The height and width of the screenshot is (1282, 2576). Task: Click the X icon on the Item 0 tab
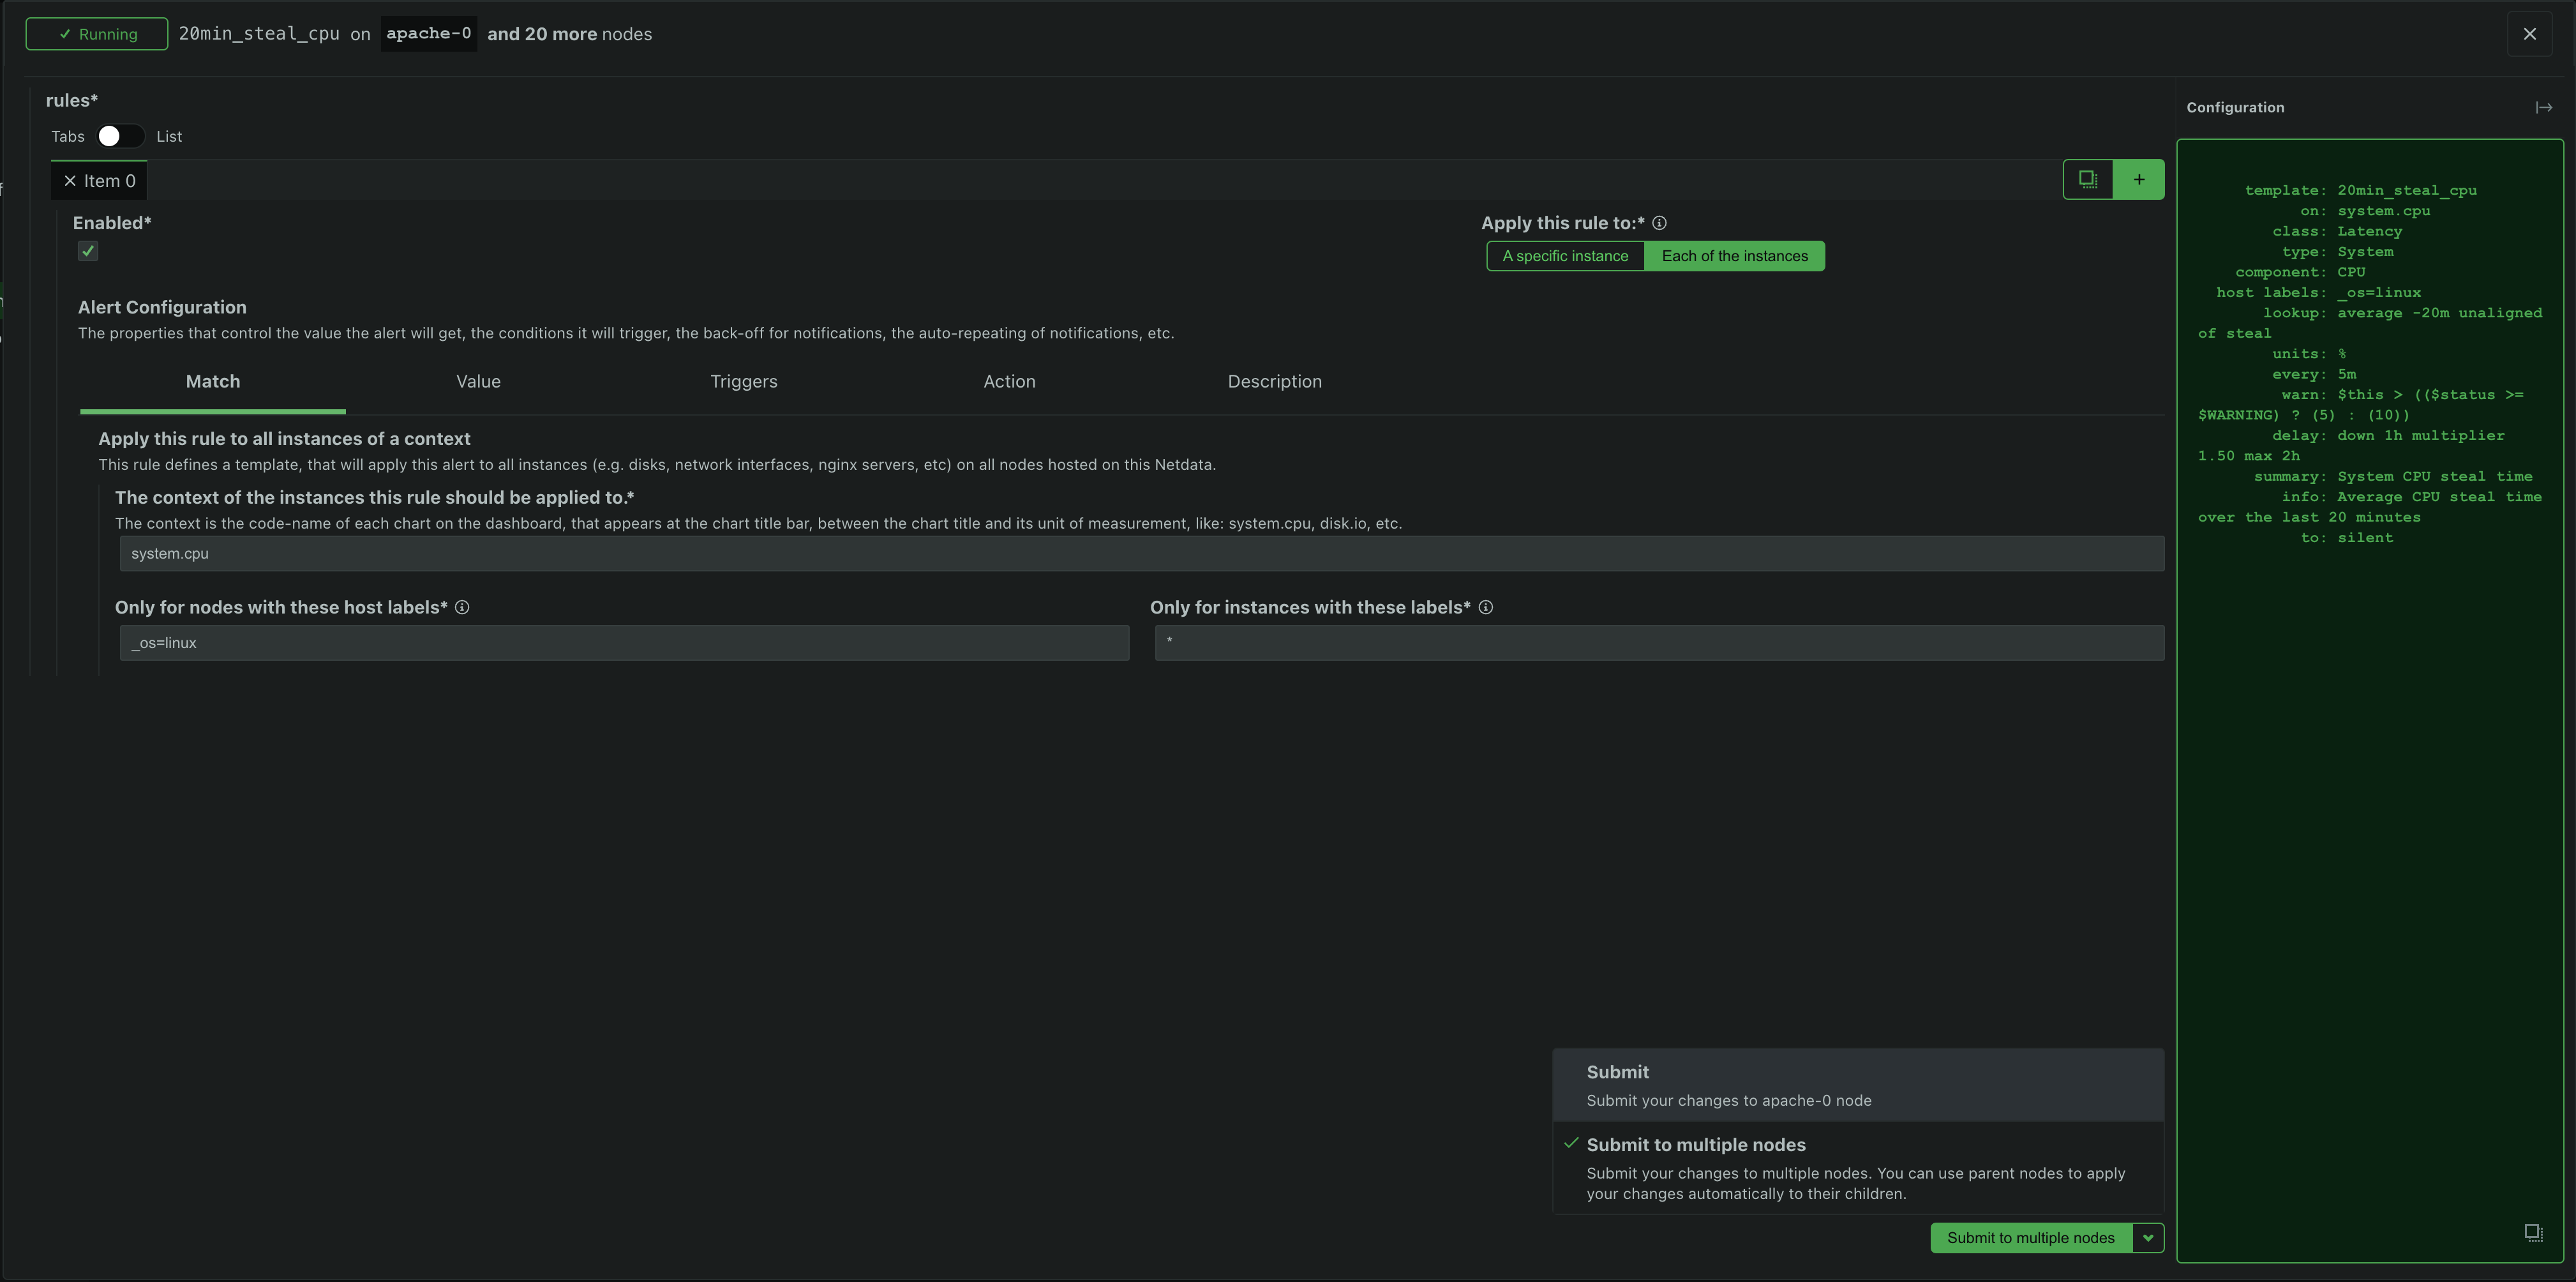(71, 180)
